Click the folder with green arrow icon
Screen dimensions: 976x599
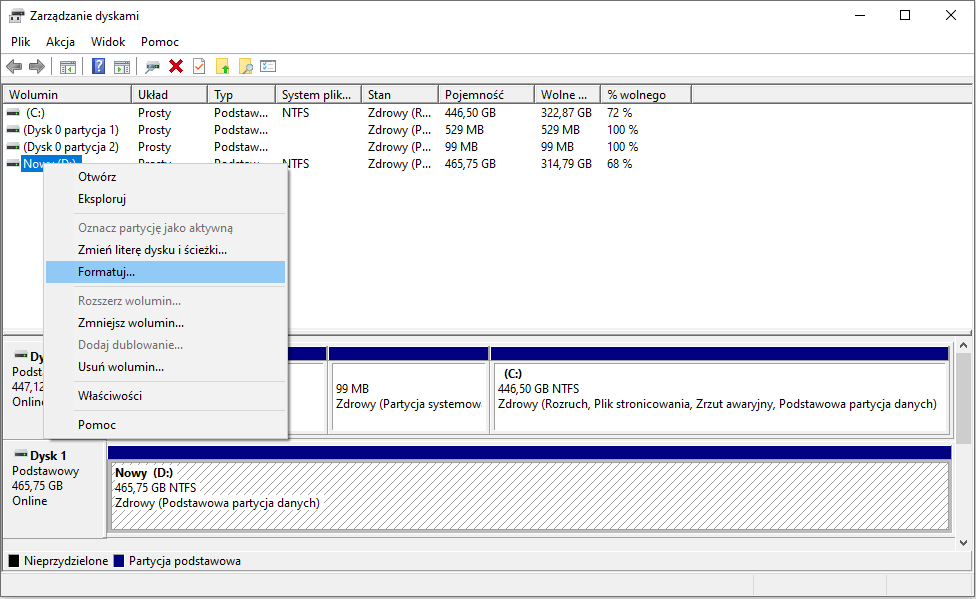coord(222,66)
